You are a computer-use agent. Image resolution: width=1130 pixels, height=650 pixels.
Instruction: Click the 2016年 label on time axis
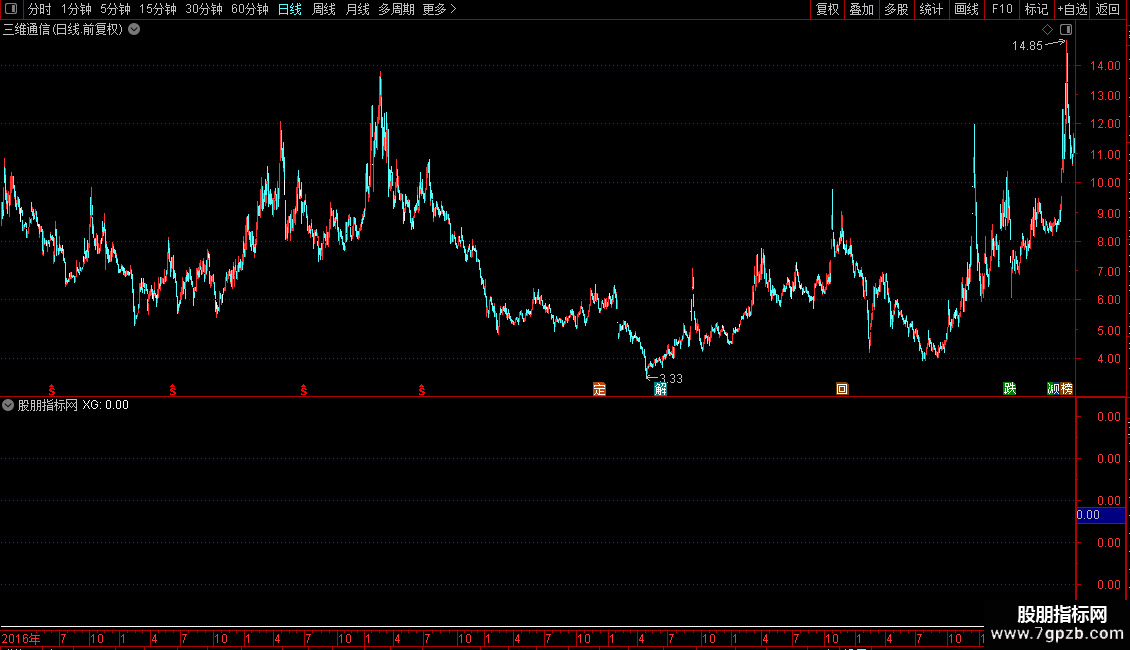pos(21,638)
